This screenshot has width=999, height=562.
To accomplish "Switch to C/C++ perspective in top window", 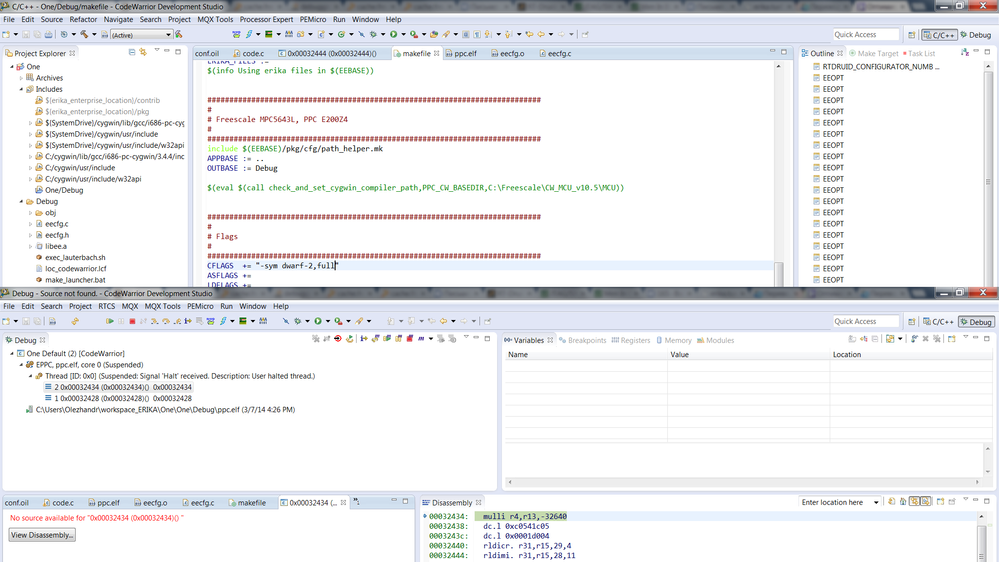I will [939, 34].
